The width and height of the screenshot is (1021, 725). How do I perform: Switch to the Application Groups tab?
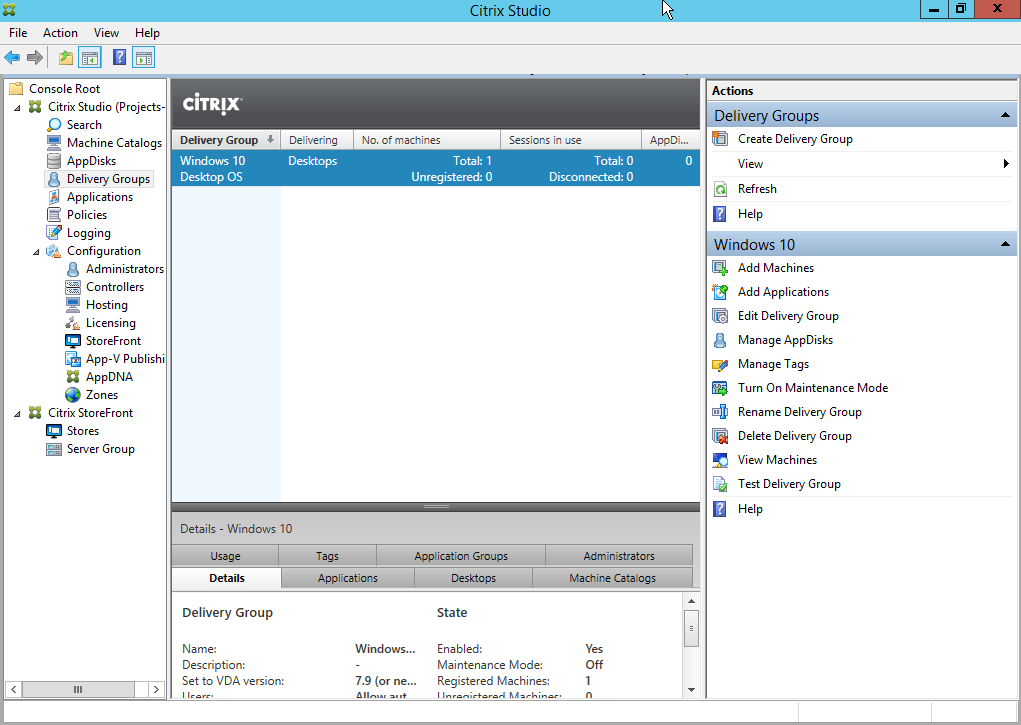[x=461, y=556]
